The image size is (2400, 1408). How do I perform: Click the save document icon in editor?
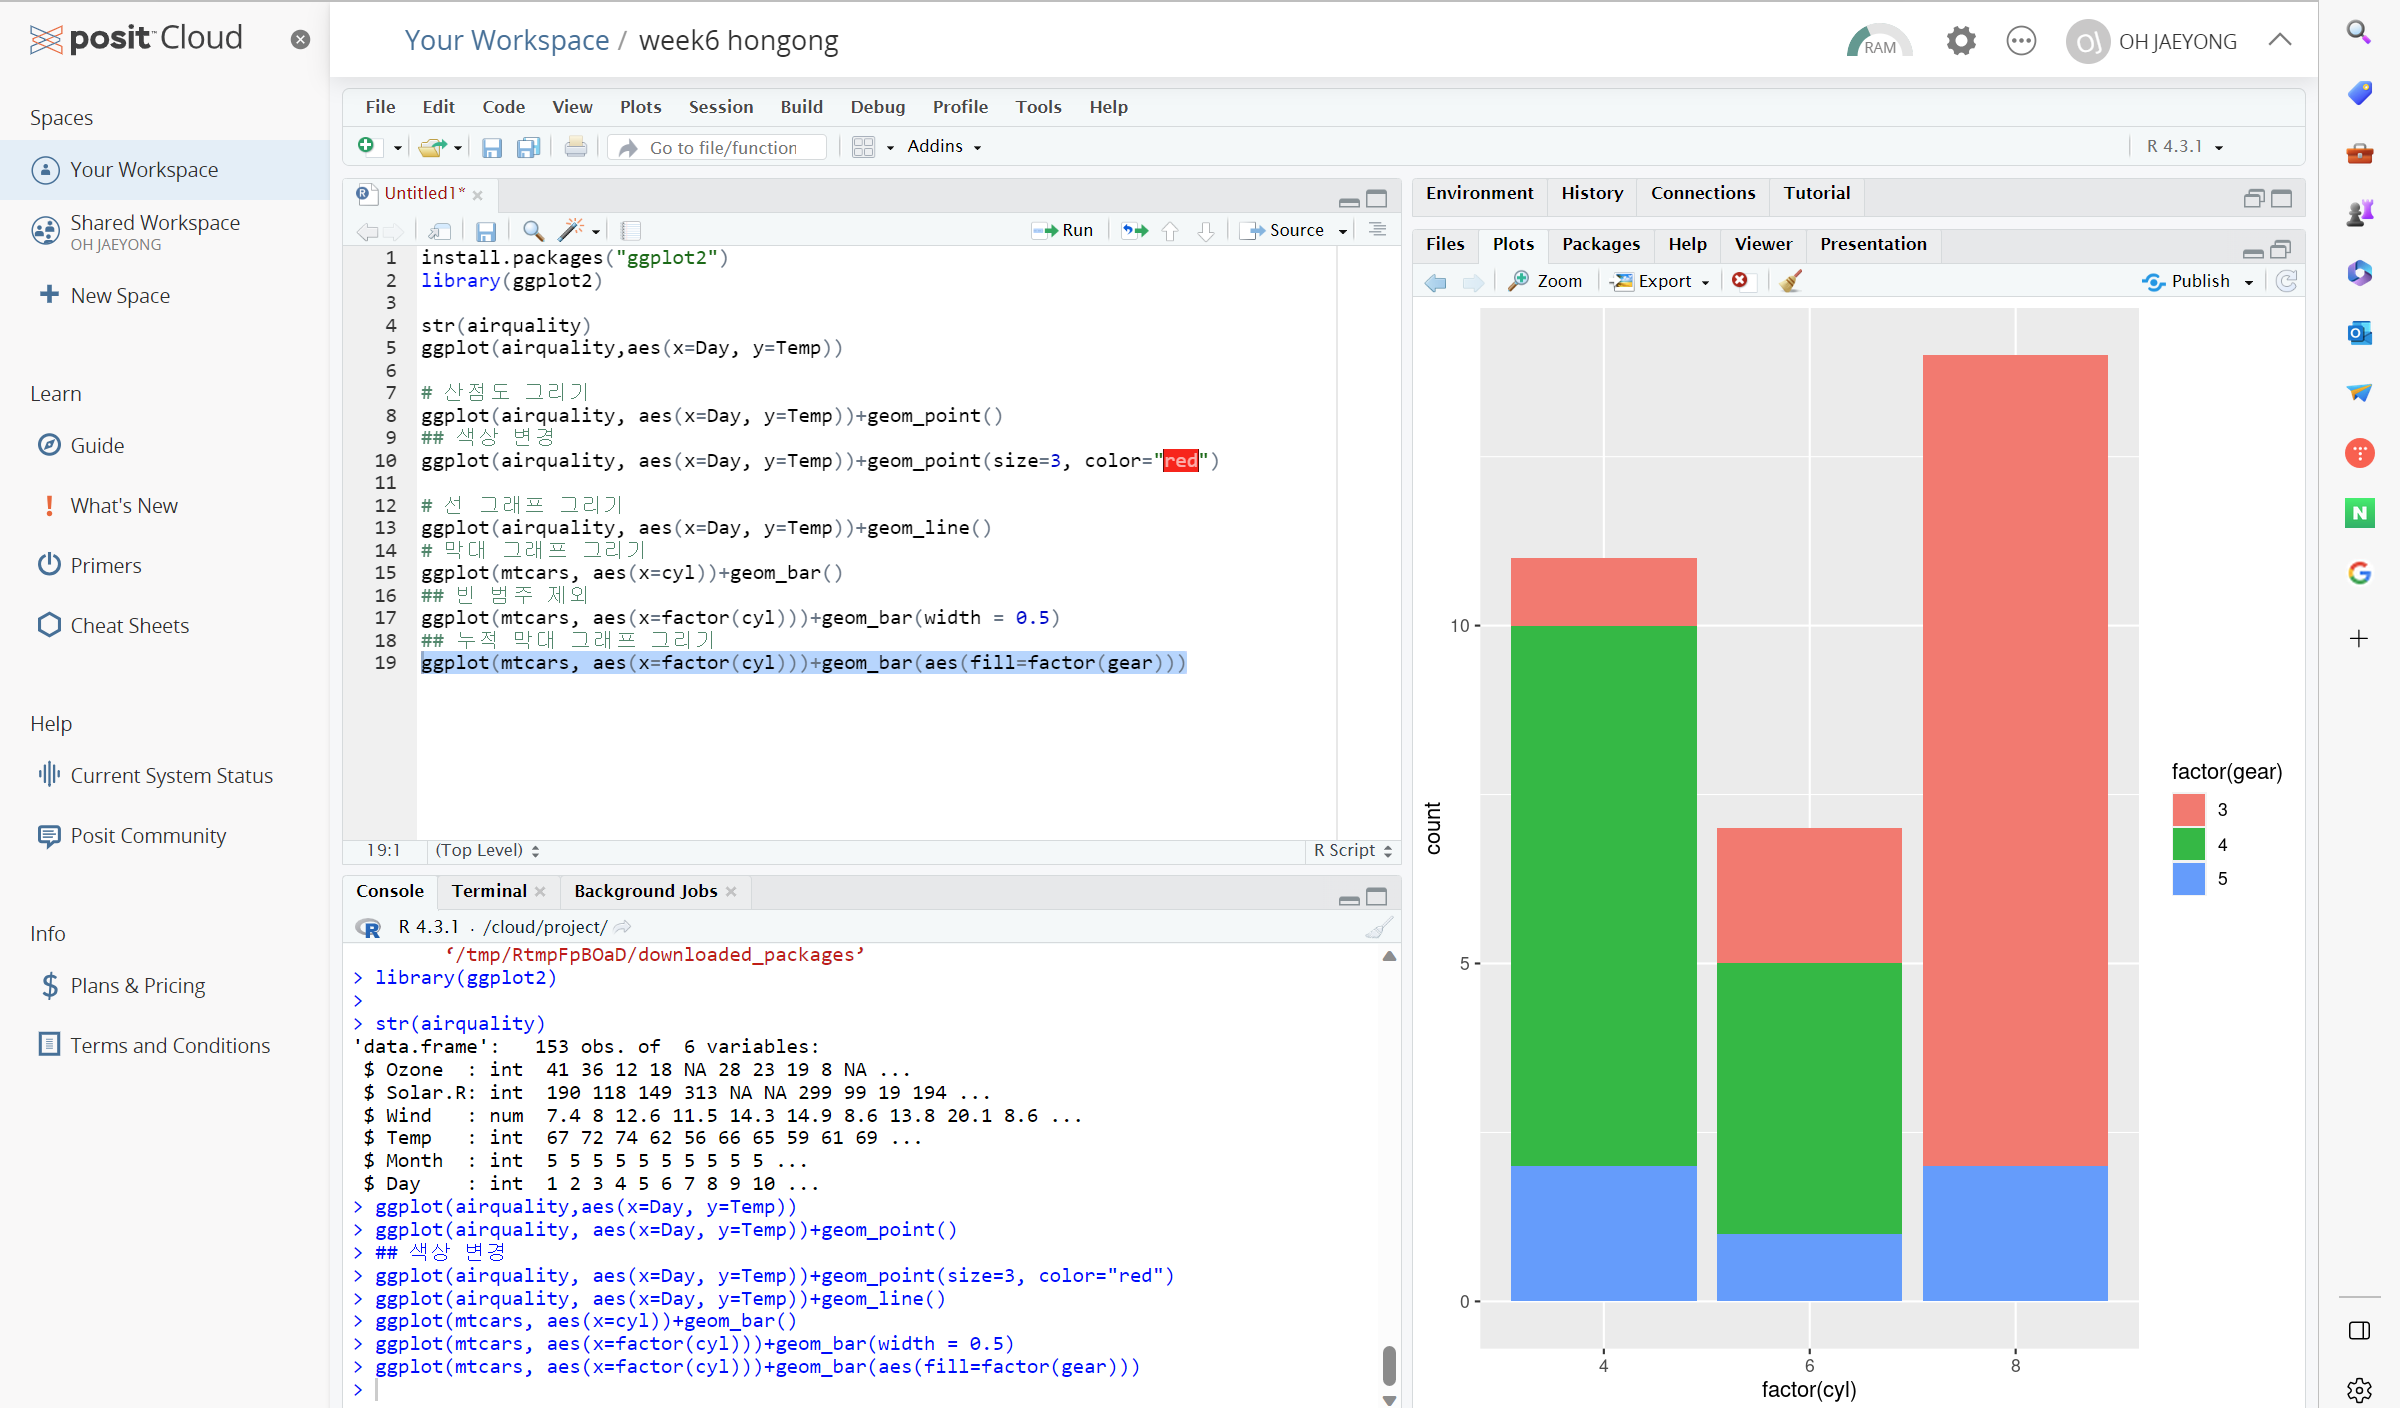click(486, 232)
